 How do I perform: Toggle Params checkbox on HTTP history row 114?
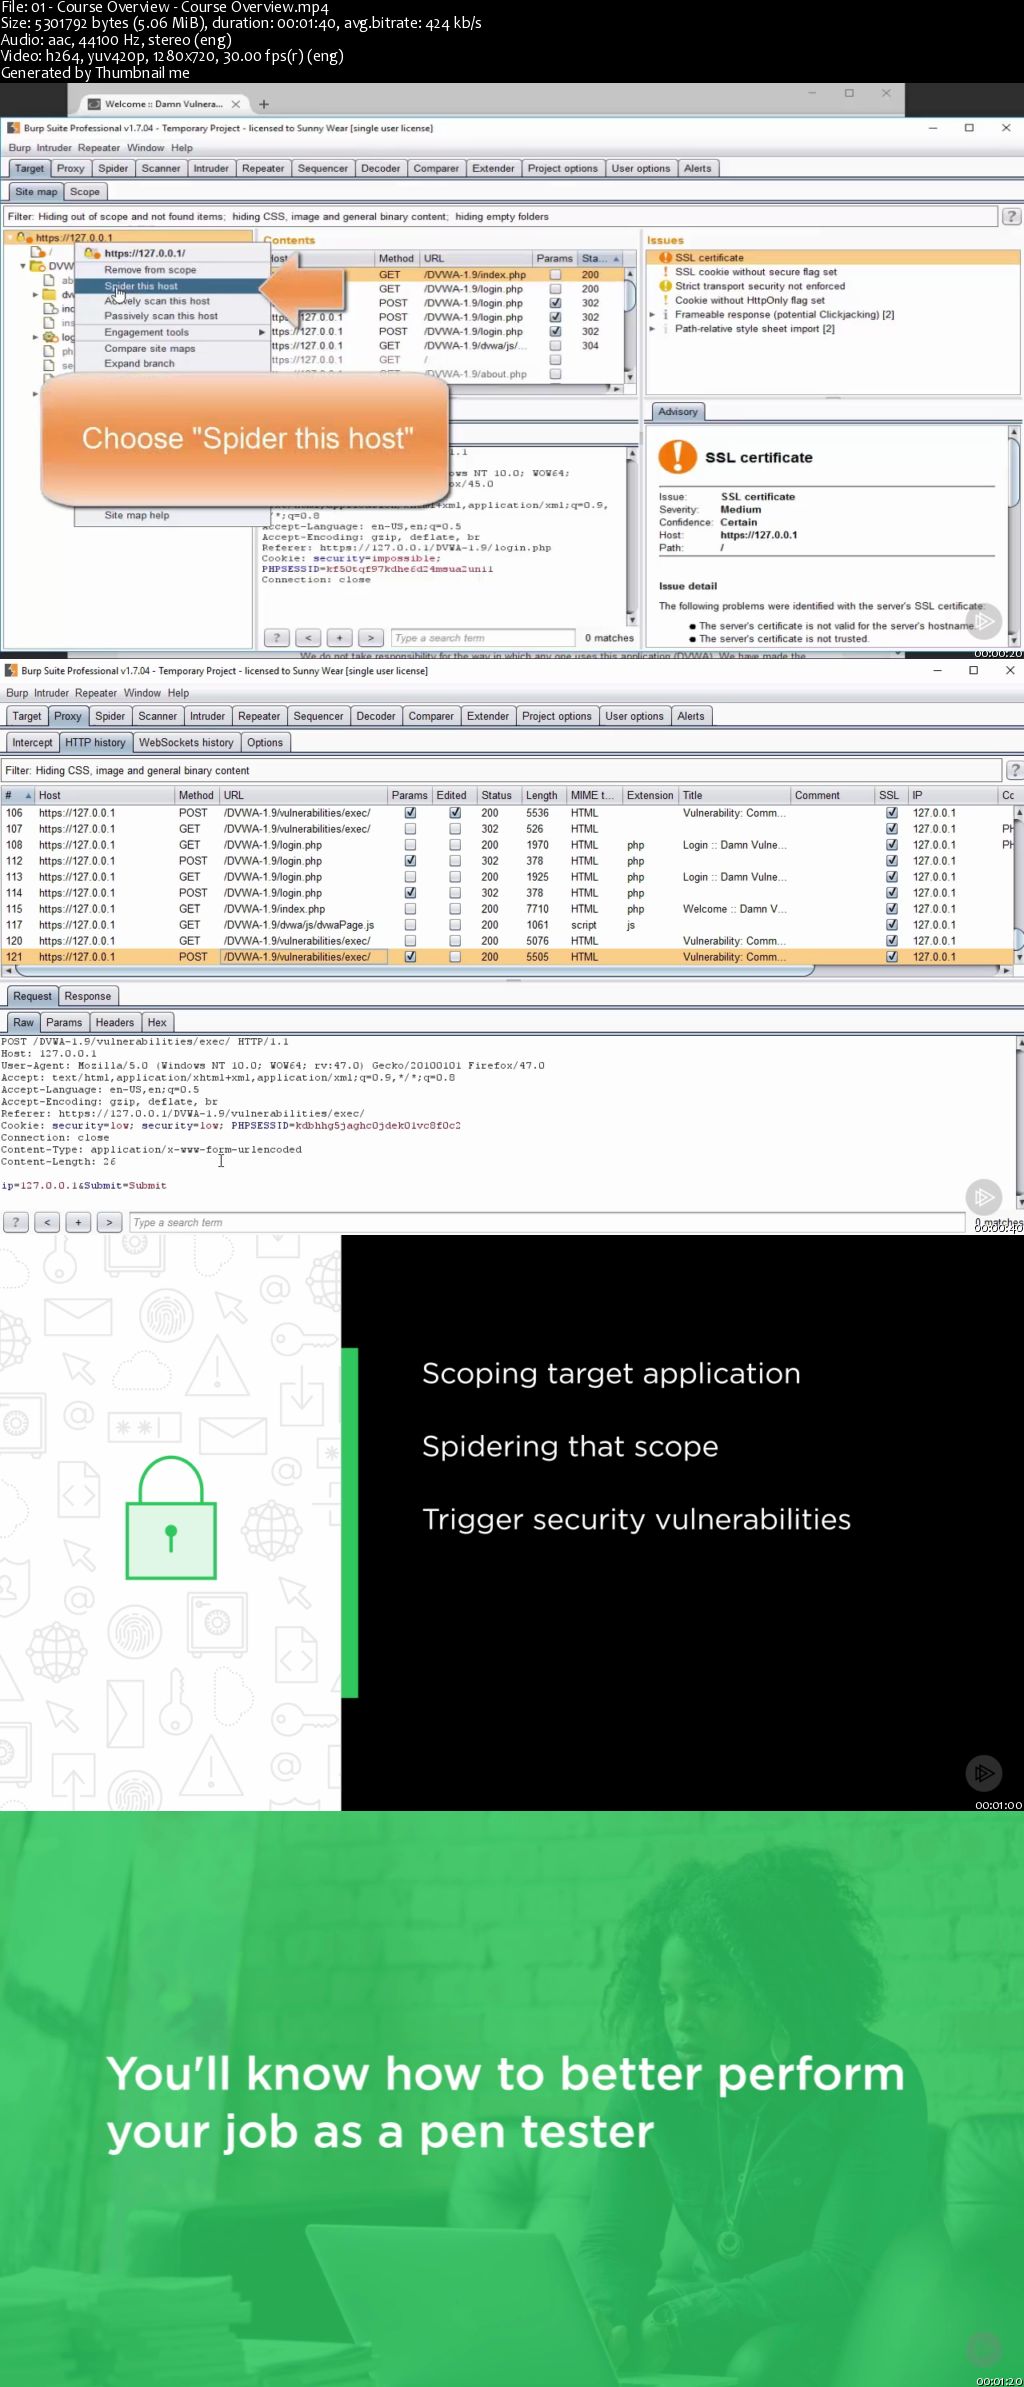click(410, 893)
